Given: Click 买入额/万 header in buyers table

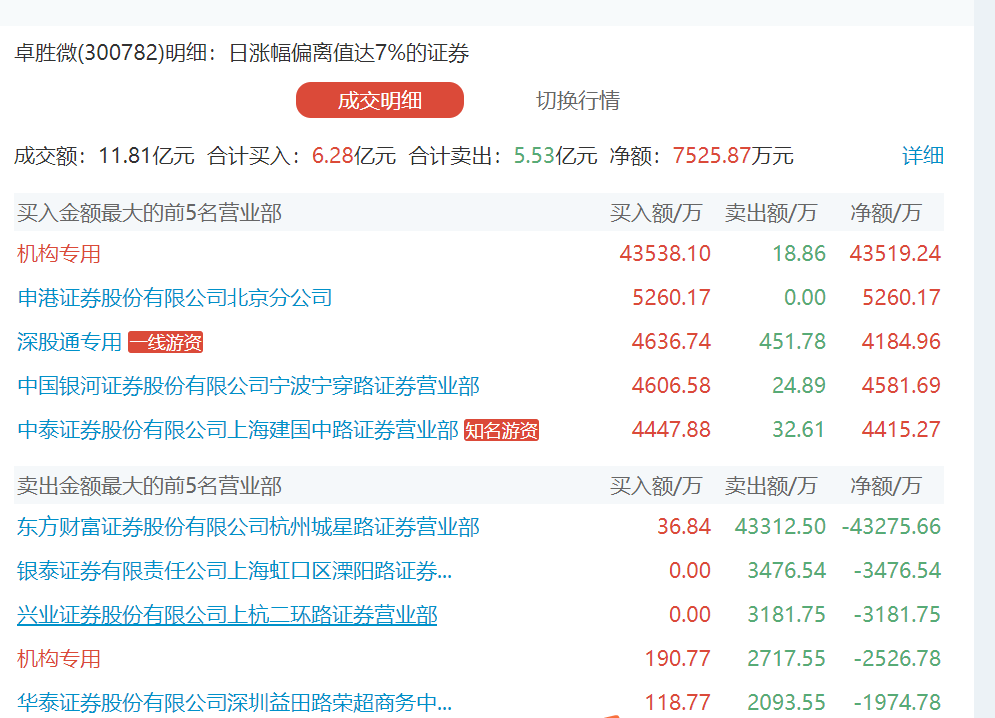Looking at the screenshot, I should (x=656, y=213).
